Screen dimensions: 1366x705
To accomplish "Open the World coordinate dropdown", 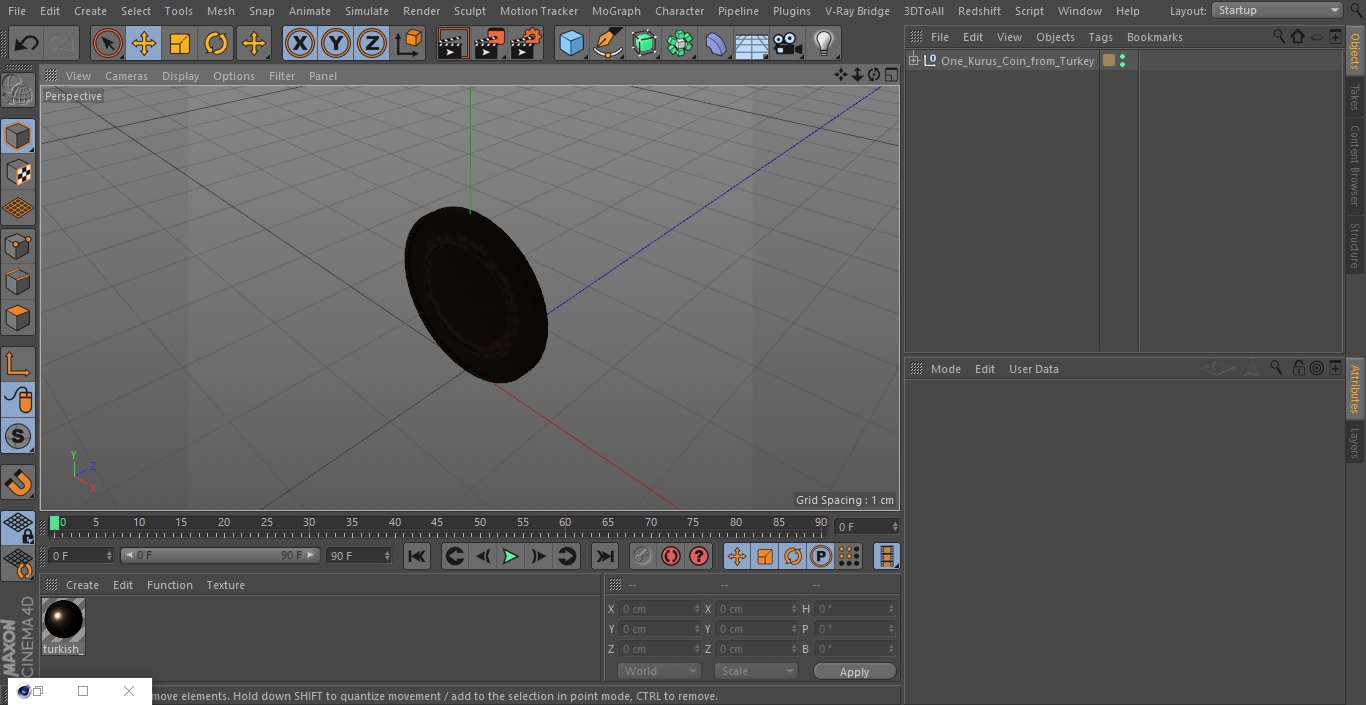I will [x=659, y=671].
